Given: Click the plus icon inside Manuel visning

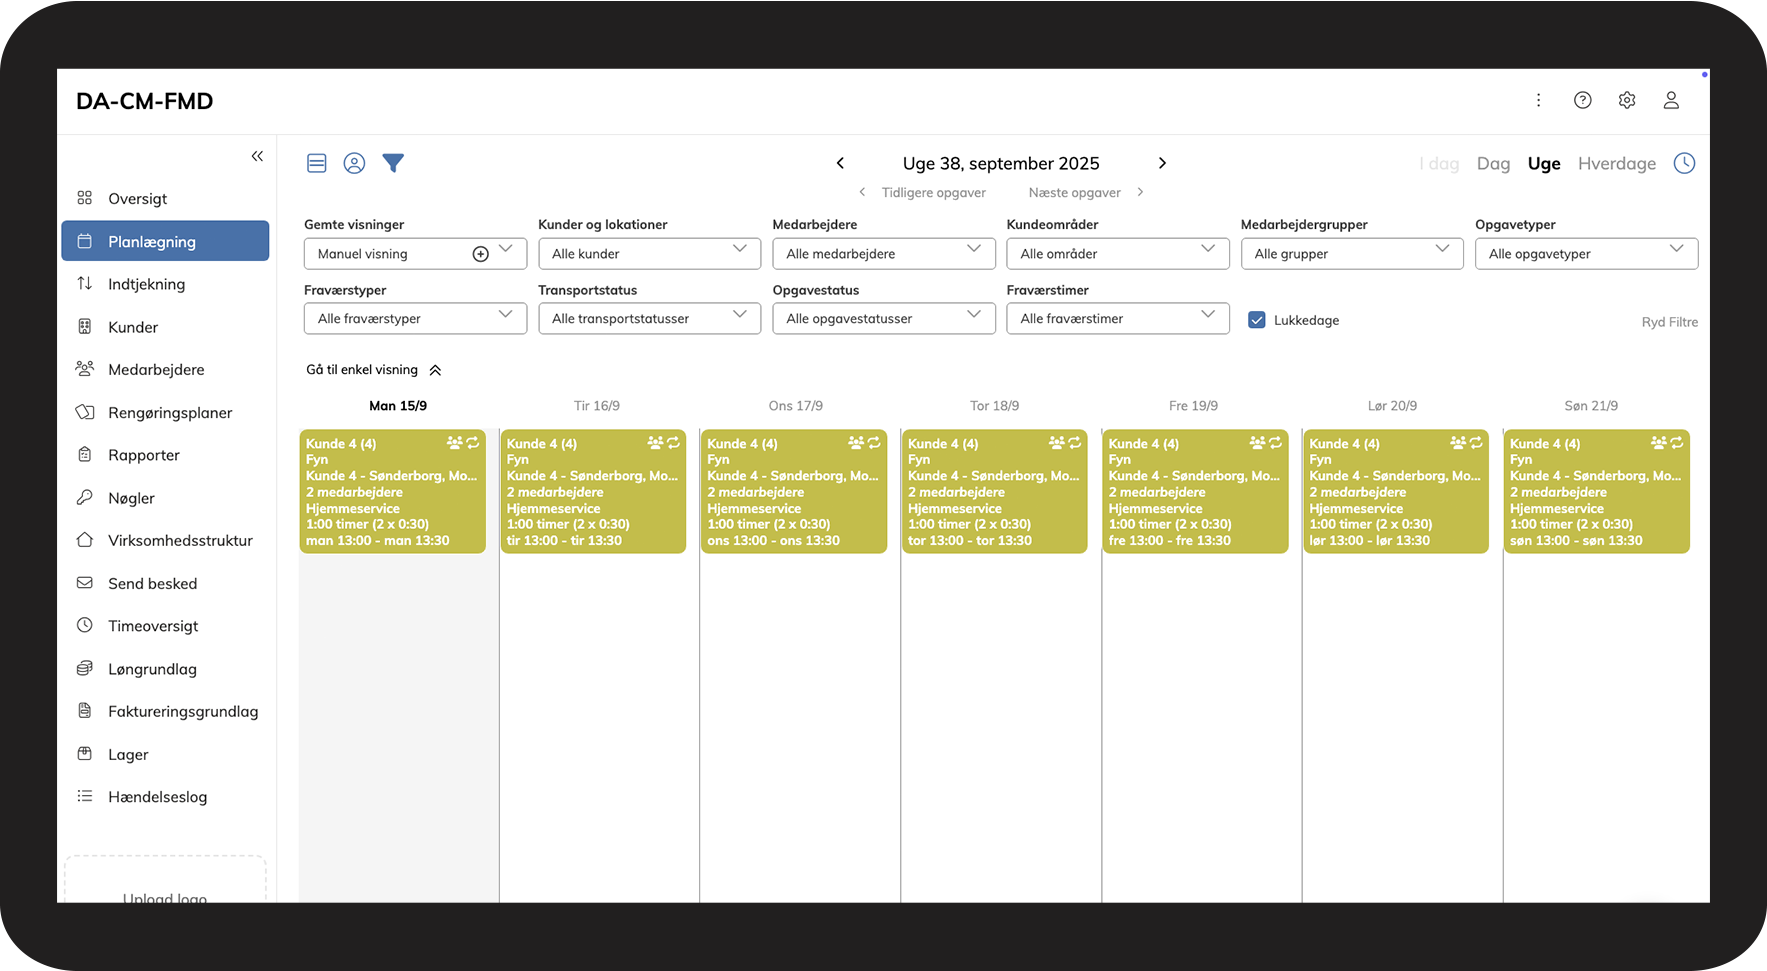Looking at the screenshot, I should [480, 253].
